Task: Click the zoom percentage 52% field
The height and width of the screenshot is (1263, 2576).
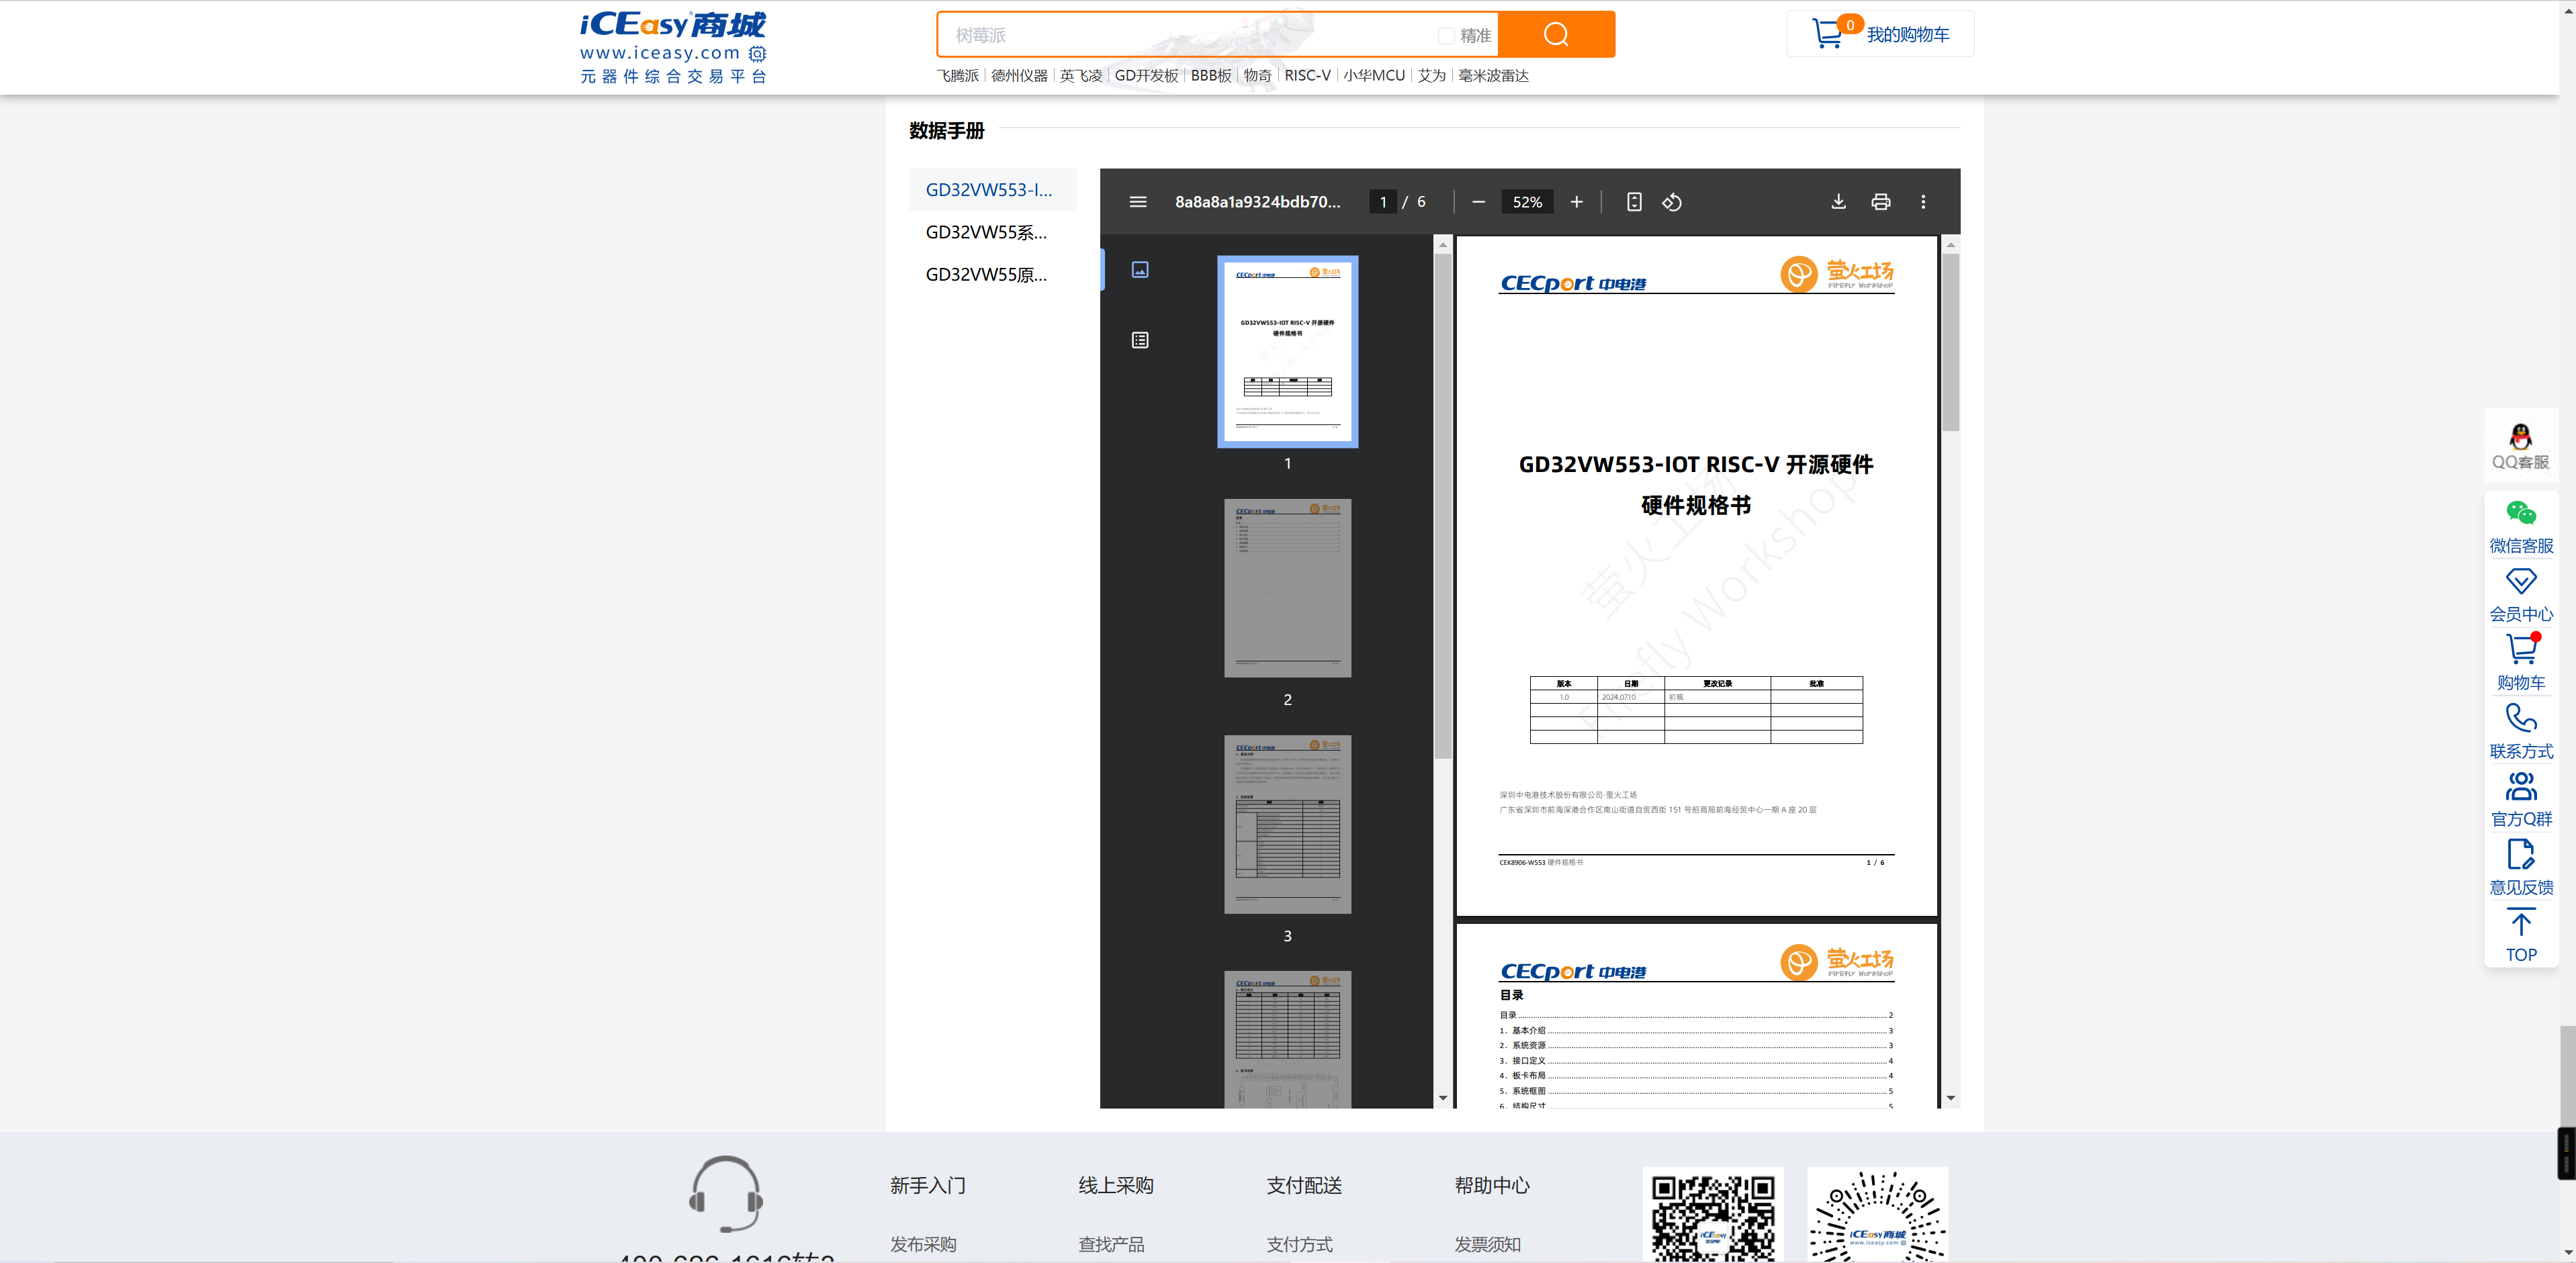Action: point(1526,202)
